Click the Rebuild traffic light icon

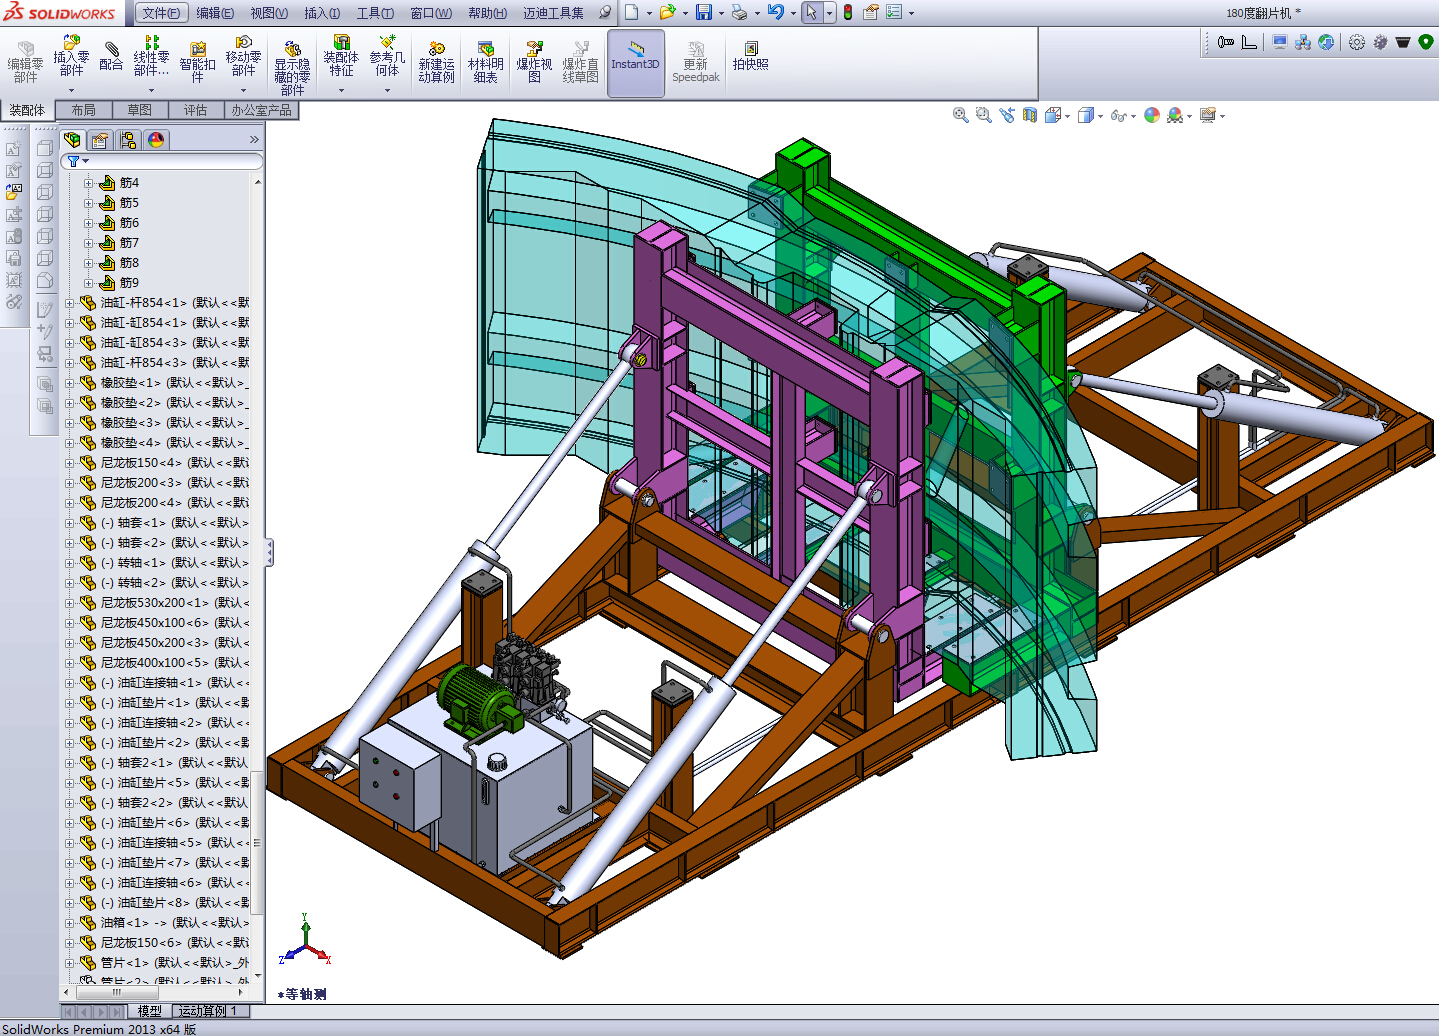point(848,13)
